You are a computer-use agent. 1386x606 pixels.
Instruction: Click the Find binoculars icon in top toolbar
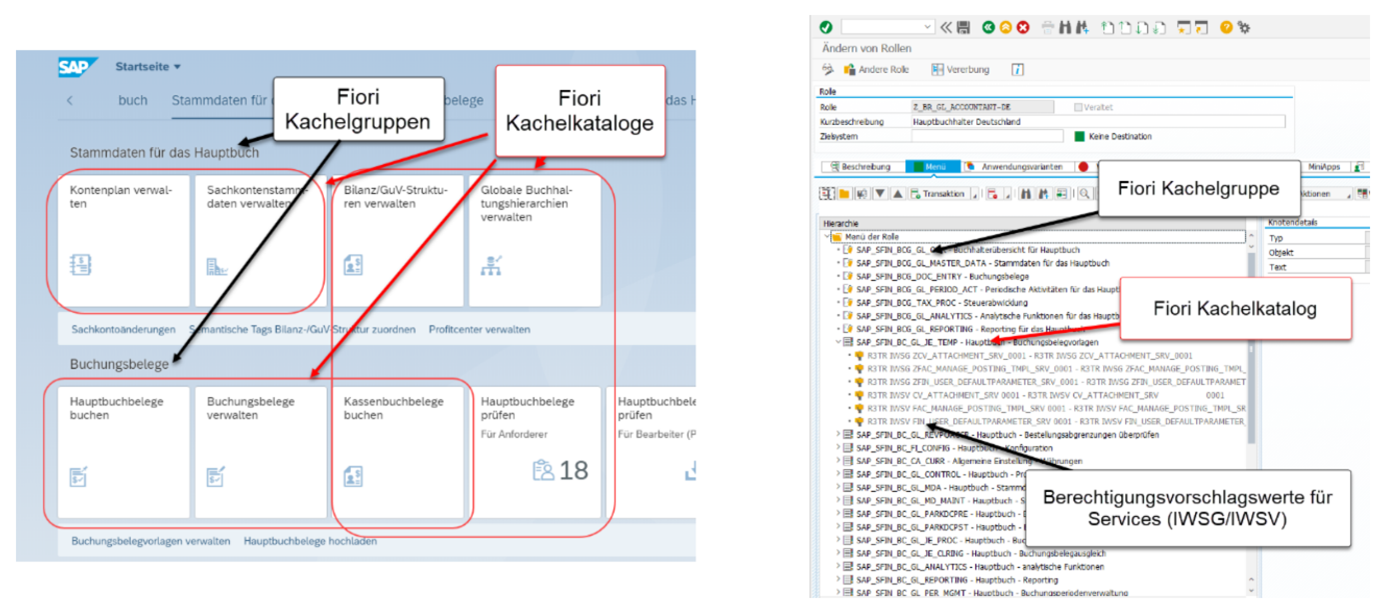coord(1065,27)
